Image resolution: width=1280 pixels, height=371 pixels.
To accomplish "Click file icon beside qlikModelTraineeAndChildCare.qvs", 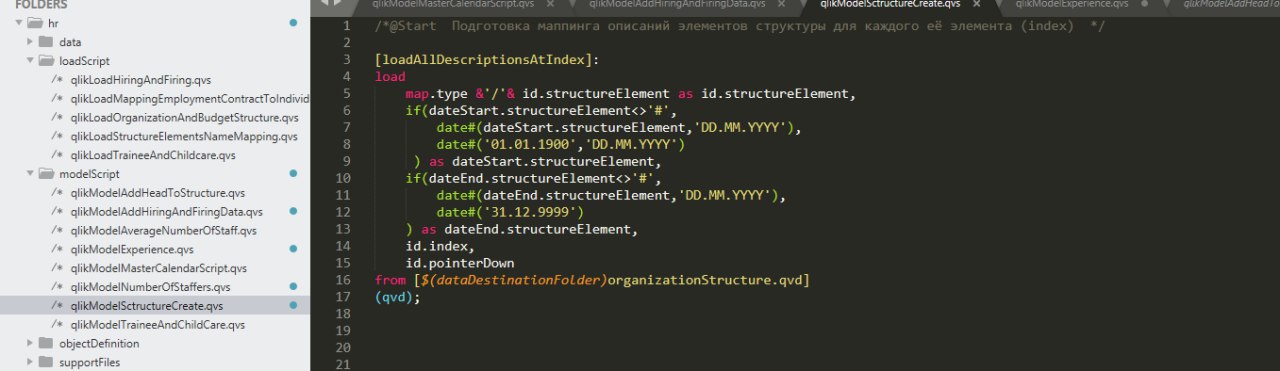I will (57, 325).
